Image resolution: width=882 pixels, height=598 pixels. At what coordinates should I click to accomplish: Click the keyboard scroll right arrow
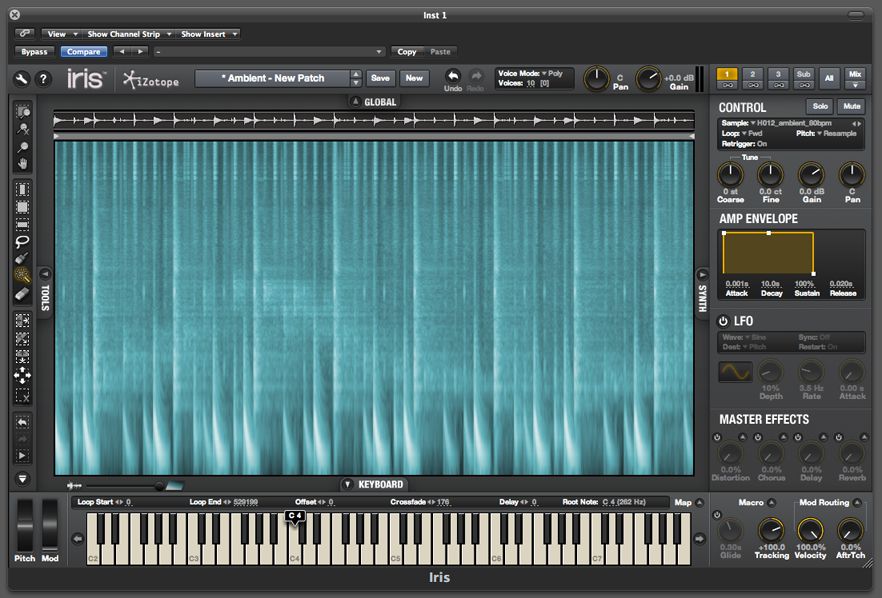click(699, 539)
